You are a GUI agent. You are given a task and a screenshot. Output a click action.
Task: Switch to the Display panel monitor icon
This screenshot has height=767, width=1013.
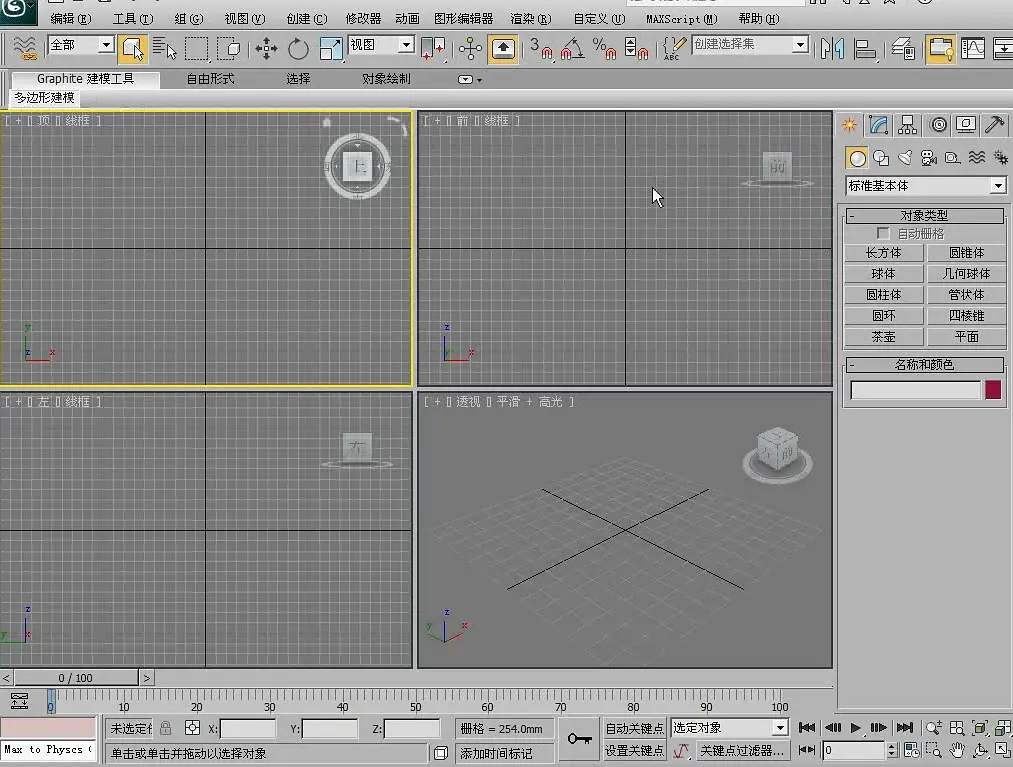[x=966, y=125]
